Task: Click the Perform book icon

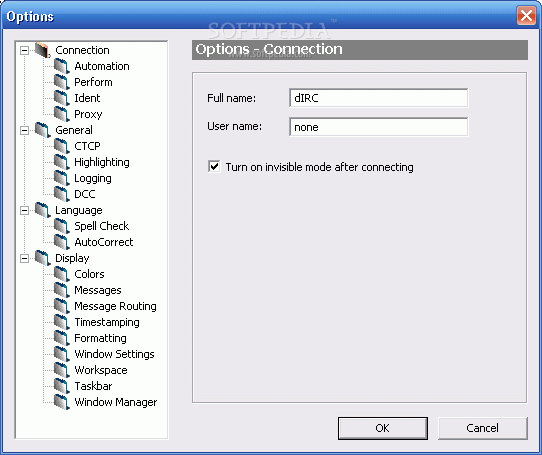Action: 62,82
